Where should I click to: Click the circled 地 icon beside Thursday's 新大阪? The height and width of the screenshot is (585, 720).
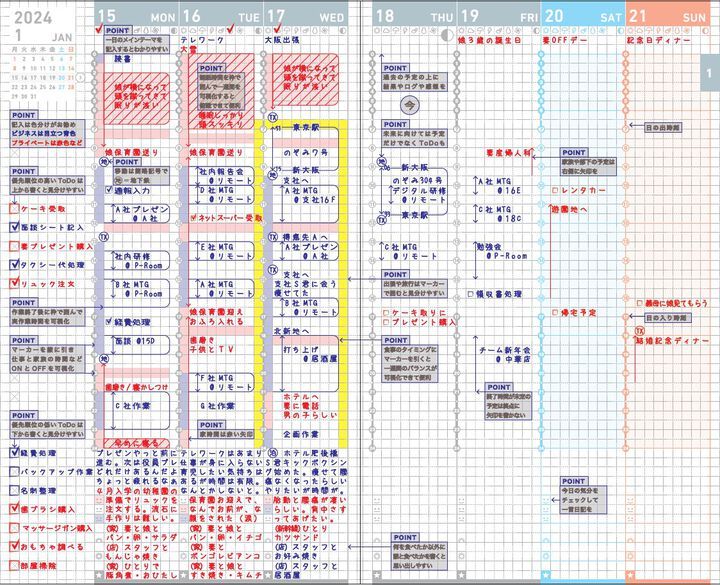pyautogui.click(x=381, y=162)
